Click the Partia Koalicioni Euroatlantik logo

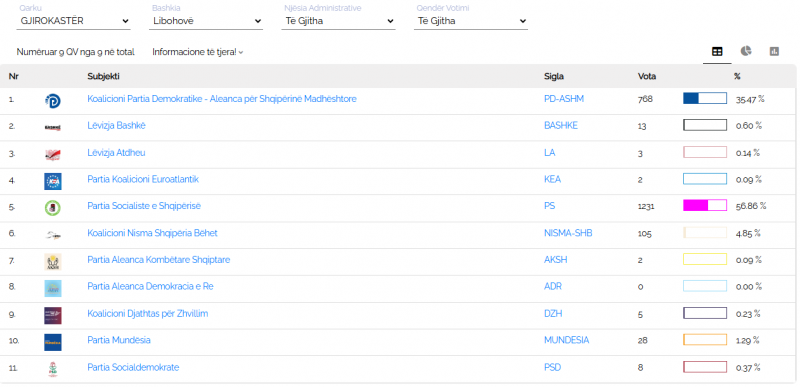(53, 181)
